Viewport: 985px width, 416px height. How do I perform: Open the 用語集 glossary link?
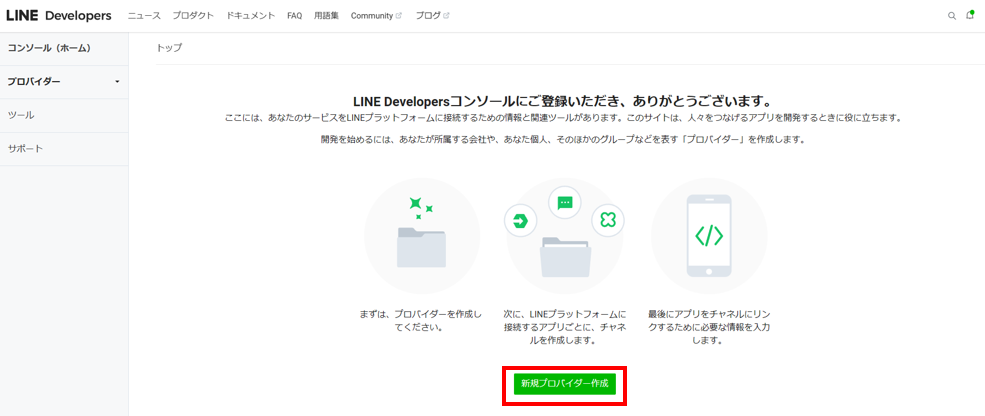[x=326, y=16]
